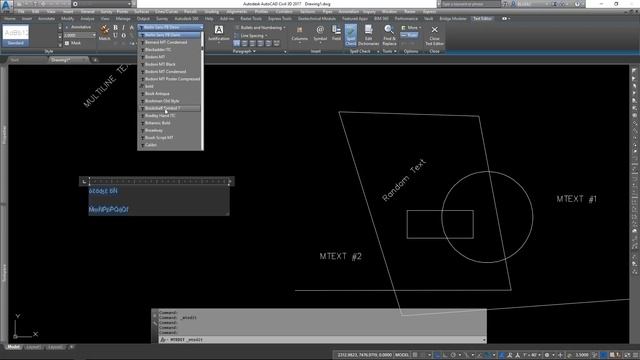
Task: Open the workspace selector dropdown
Action: pyautogui.click(x=102, y=4)
